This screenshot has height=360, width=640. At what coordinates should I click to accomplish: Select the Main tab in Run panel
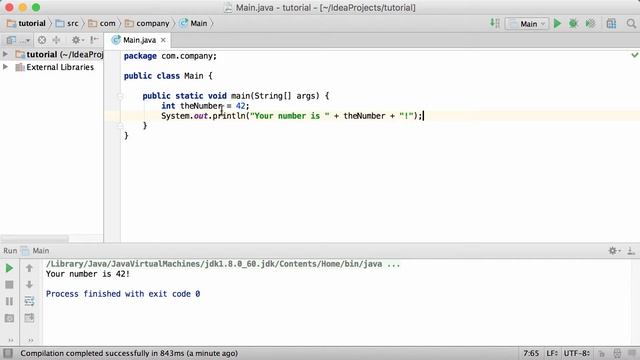pos(35,251)
